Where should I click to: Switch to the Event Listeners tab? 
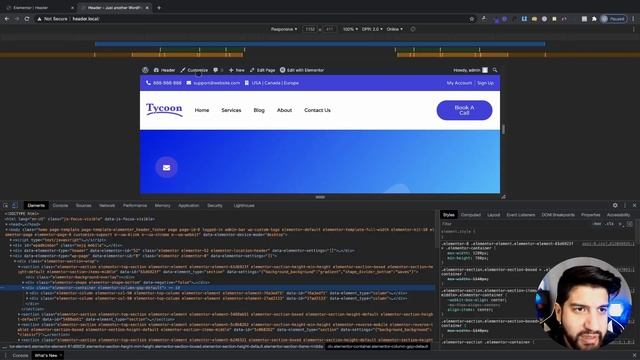pos(520,215)
